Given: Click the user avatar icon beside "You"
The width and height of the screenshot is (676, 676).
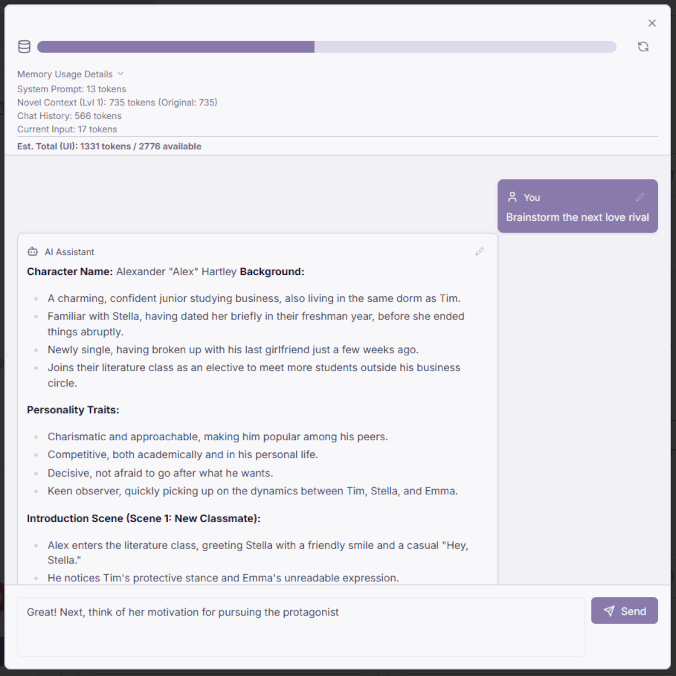Looking at the screenshot, I should click(x=512, y=197).
